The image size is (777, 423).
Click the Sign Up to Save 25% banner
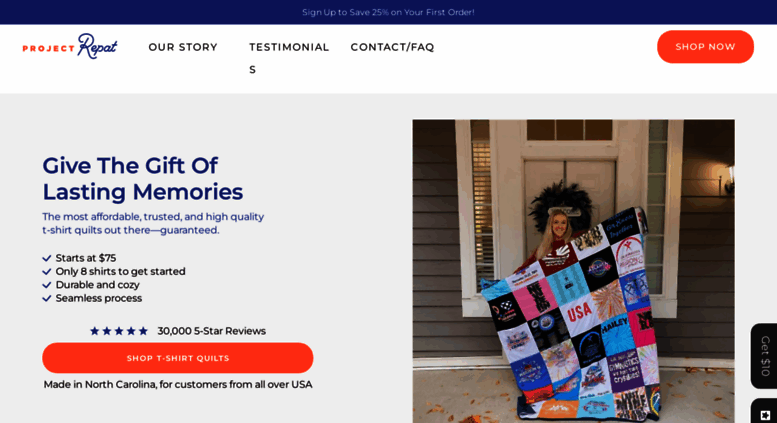pyautogui.click(x=388, y=12)
